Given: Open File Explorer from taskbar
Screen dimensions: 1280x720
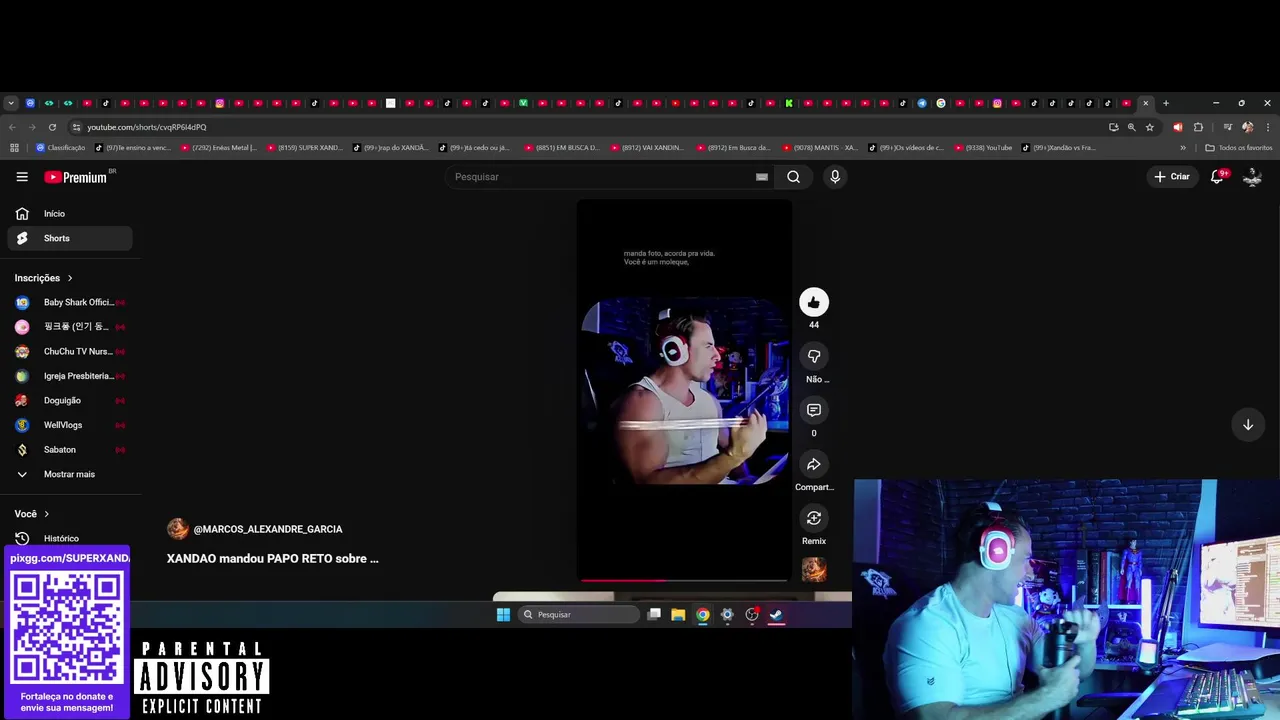Looking at the screenshot, I should 678,615.
